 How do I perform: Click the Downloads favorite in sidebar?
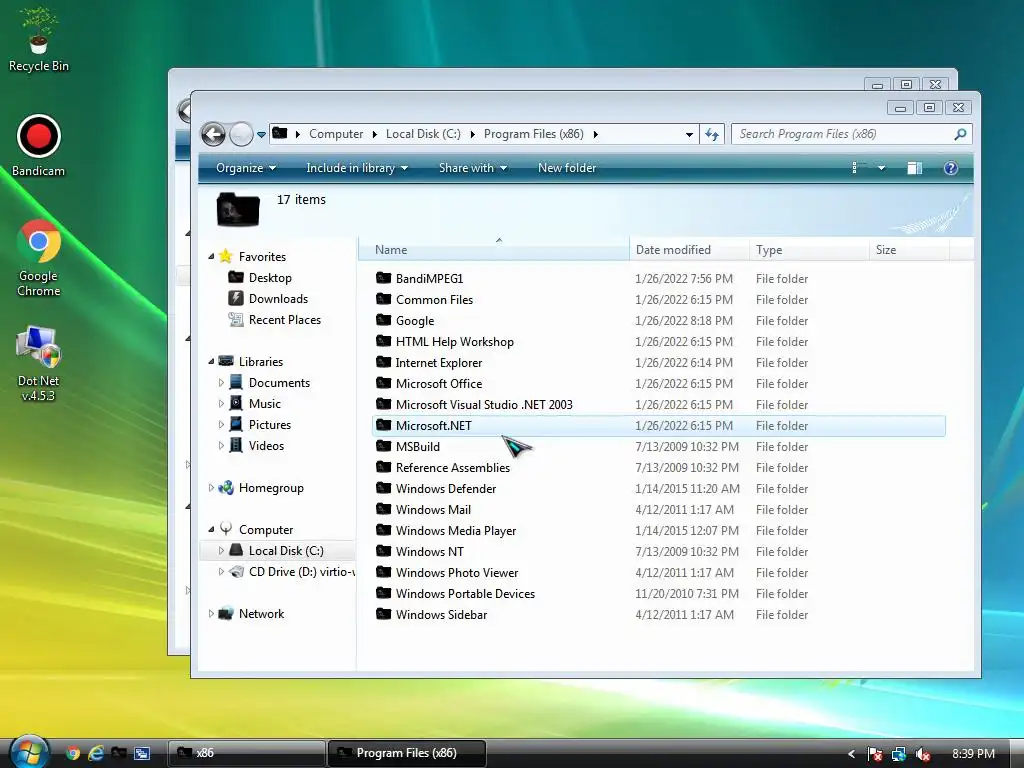[x=278, y=298]
